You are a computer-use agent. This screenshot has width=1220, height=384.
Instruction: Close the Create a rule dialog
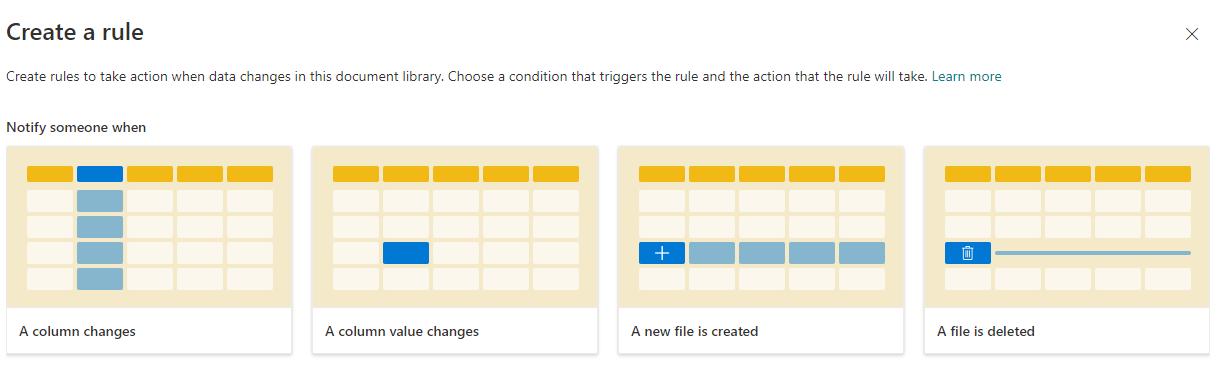(1192, 34)
